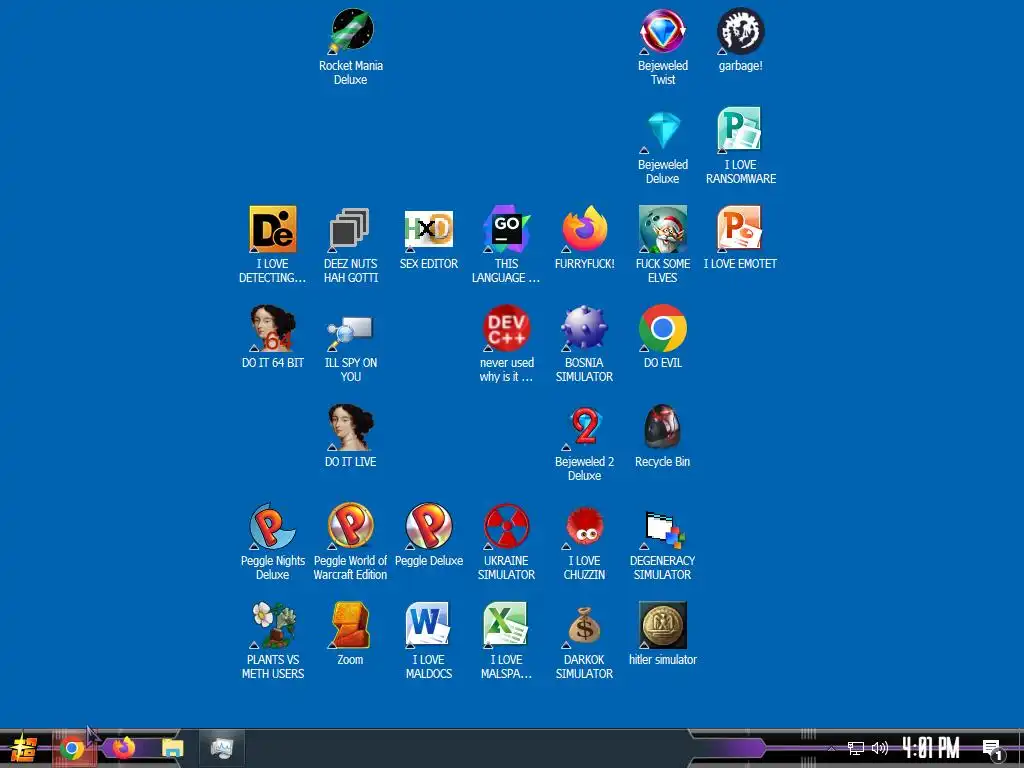Open the clock showing 4:01 PM
1024x768 pixels.
pos(931,748)
